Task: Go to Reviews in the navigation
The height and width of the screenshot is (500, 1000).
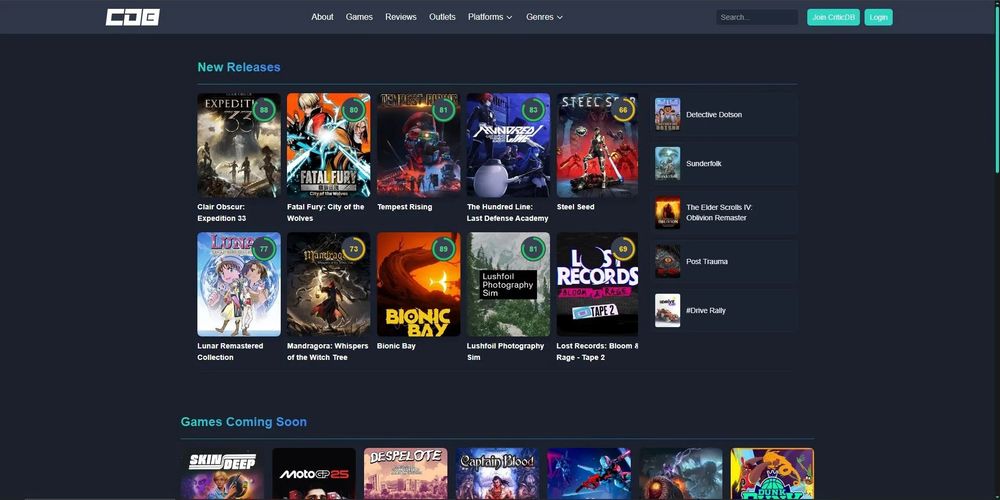Action: (401, 17)
